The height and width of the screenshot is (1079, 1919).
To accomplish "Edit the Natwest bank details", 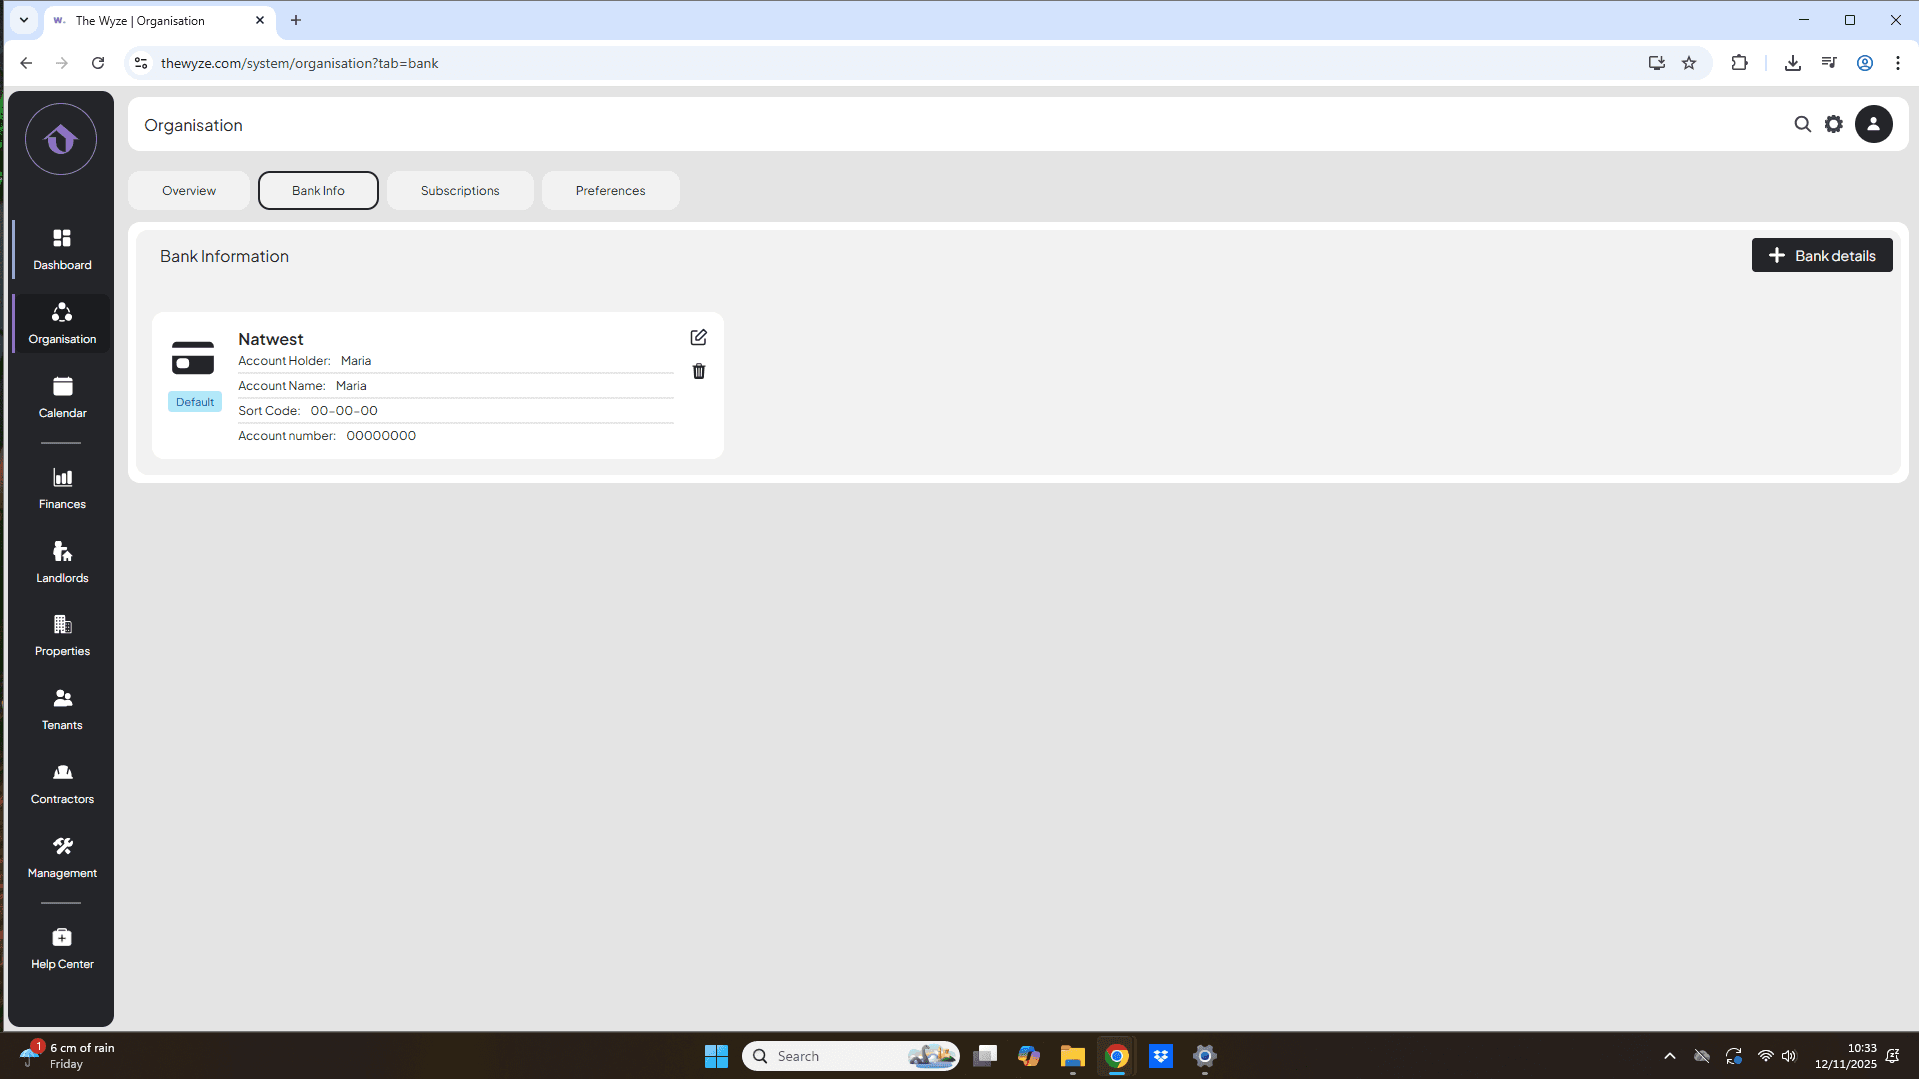I will tap(698, 338).
